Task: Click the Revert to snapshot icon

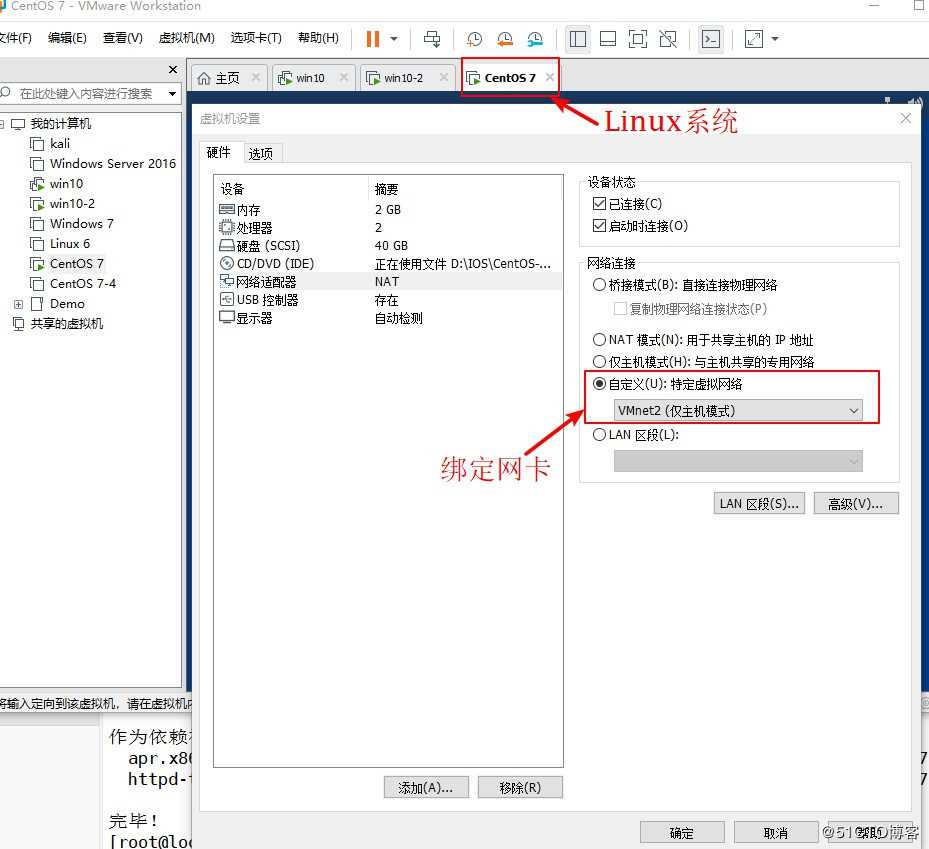Action: [505, 39]
